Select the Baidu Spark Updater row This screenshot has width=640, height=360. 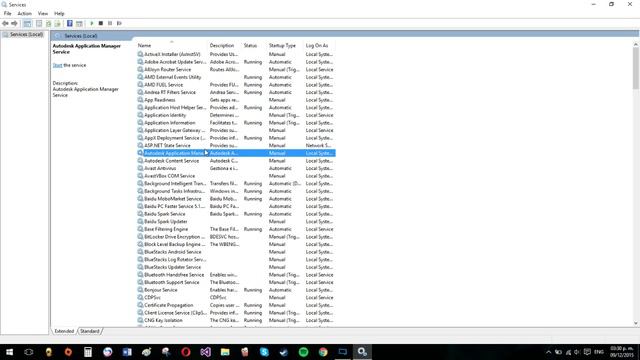click(236, 222)
